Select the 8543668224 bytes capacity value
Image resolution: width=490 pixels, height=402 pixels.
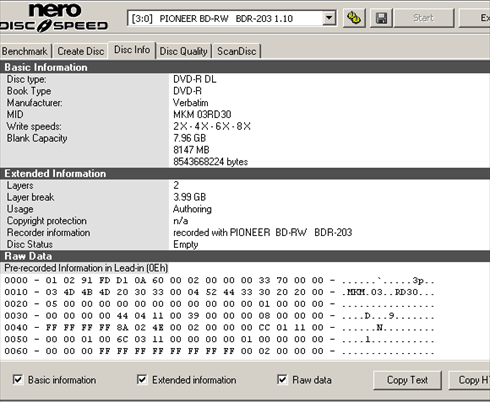(x=210, y=162)
